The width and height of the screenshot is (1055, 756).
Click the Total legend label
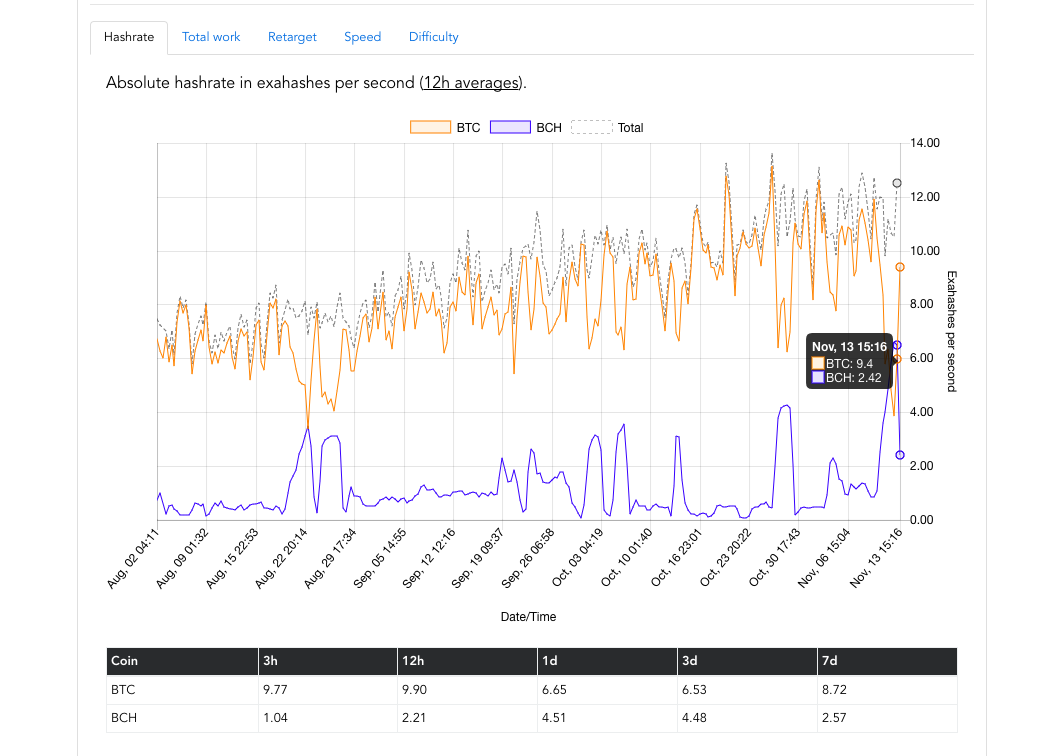click(x=630, y=128)
